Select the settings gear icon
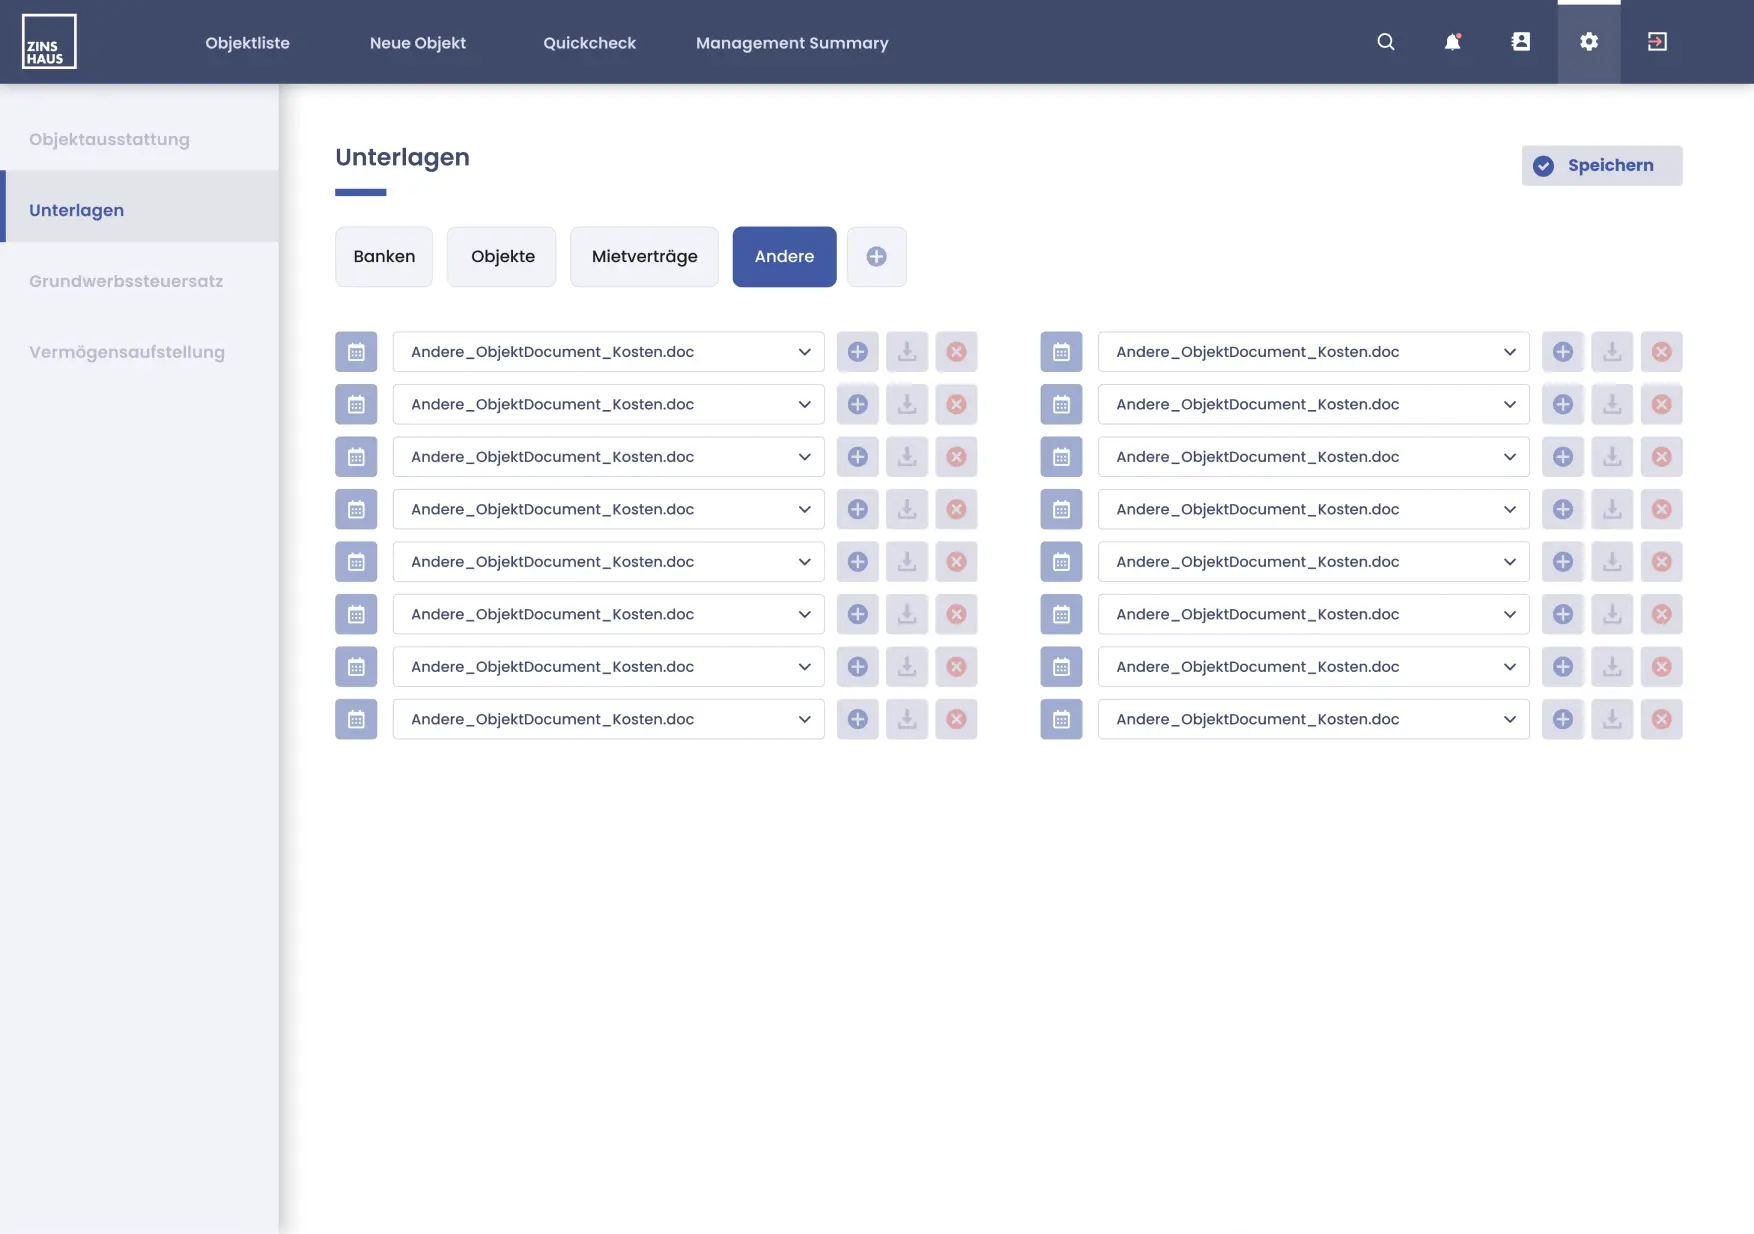This screenshot has width=1754, height=1234. 1589,42
